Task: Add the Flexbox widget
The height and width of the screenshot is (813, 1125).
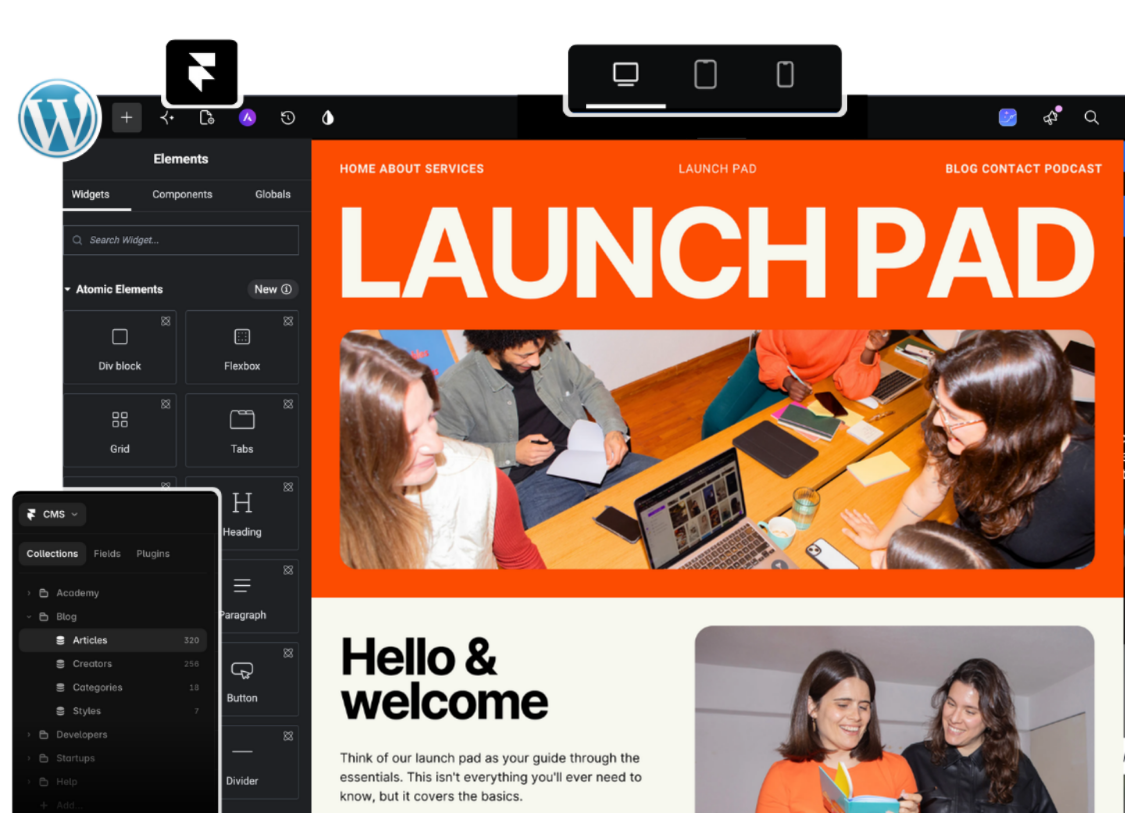Action: (242, 347)
